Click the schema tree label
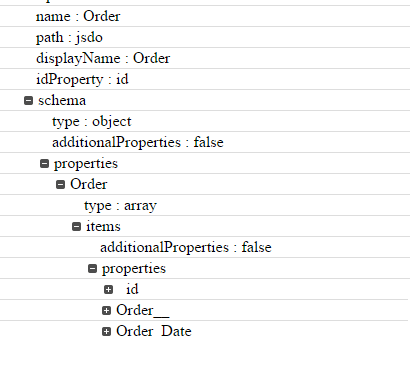 (x=62, y=100)
